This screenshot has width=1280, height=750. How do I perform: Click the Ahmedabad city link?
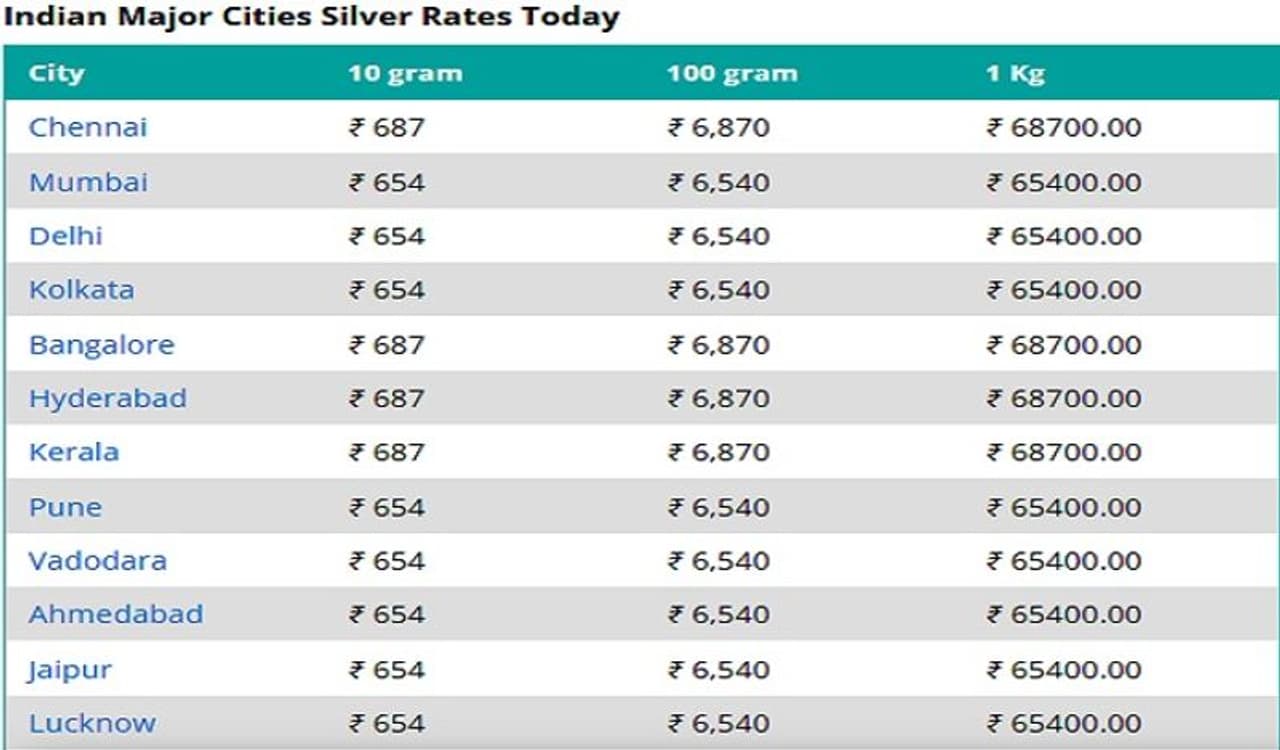click(115, 614)
